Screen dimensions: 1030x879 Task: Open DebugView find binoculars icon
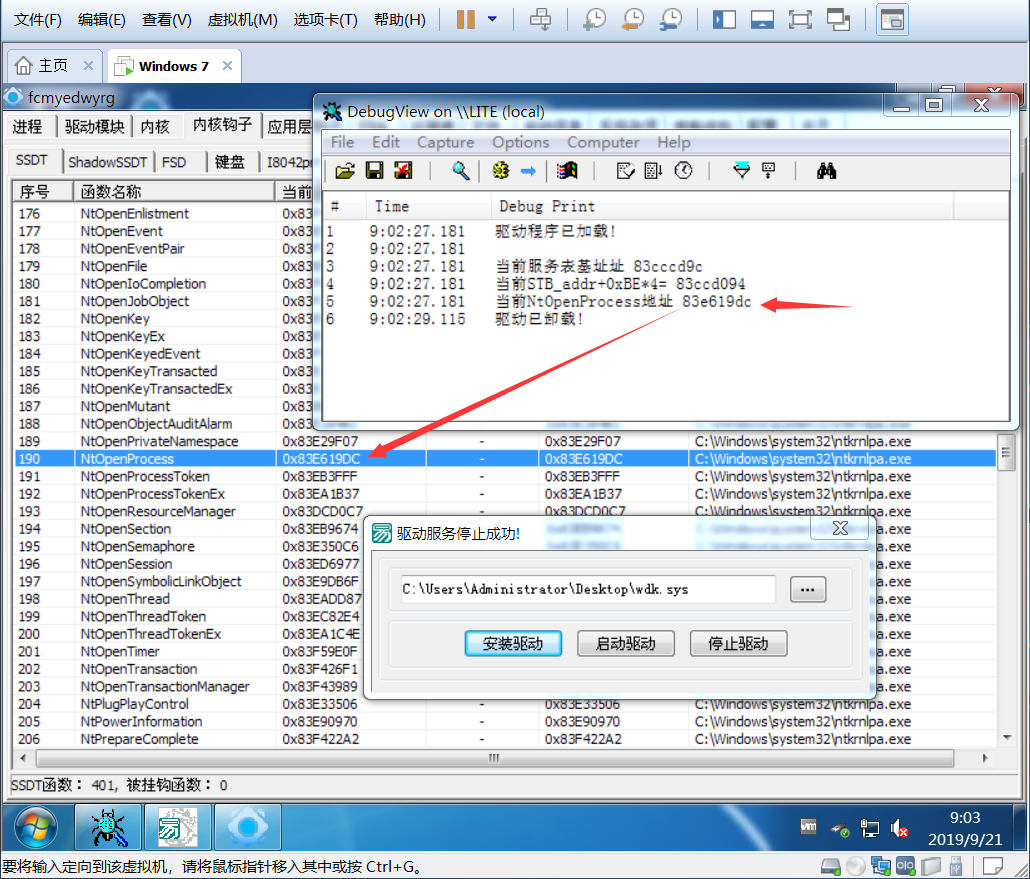(x=826, y=171)
